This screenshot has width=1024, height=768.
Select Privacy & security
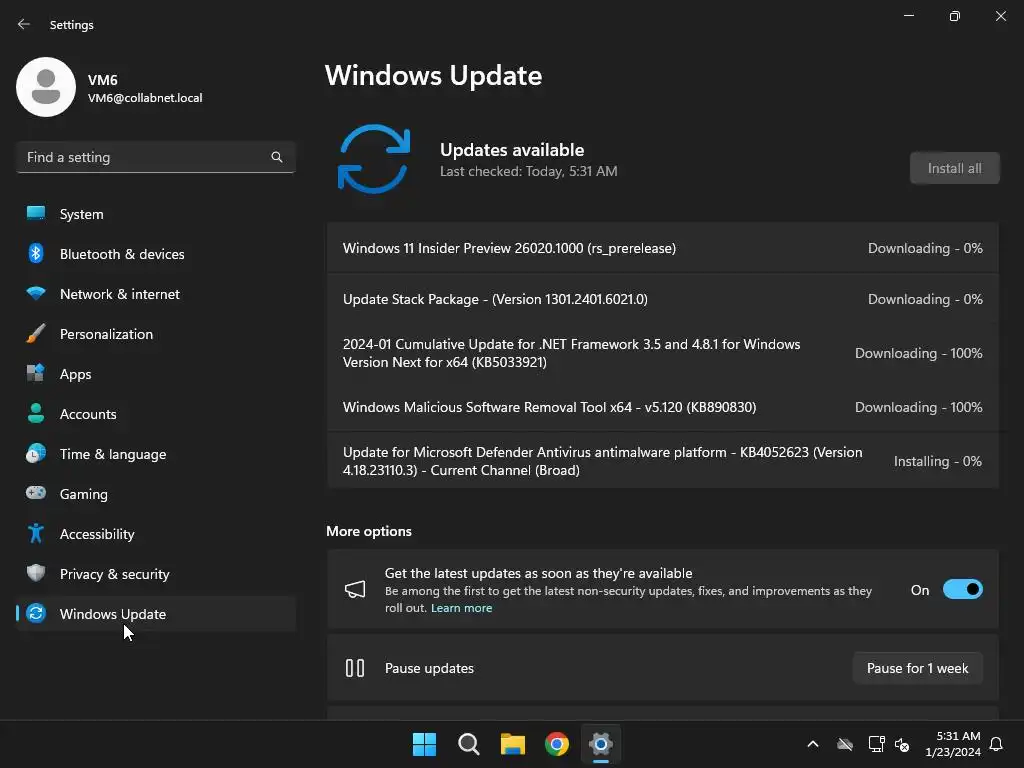[x=156, y=573]
